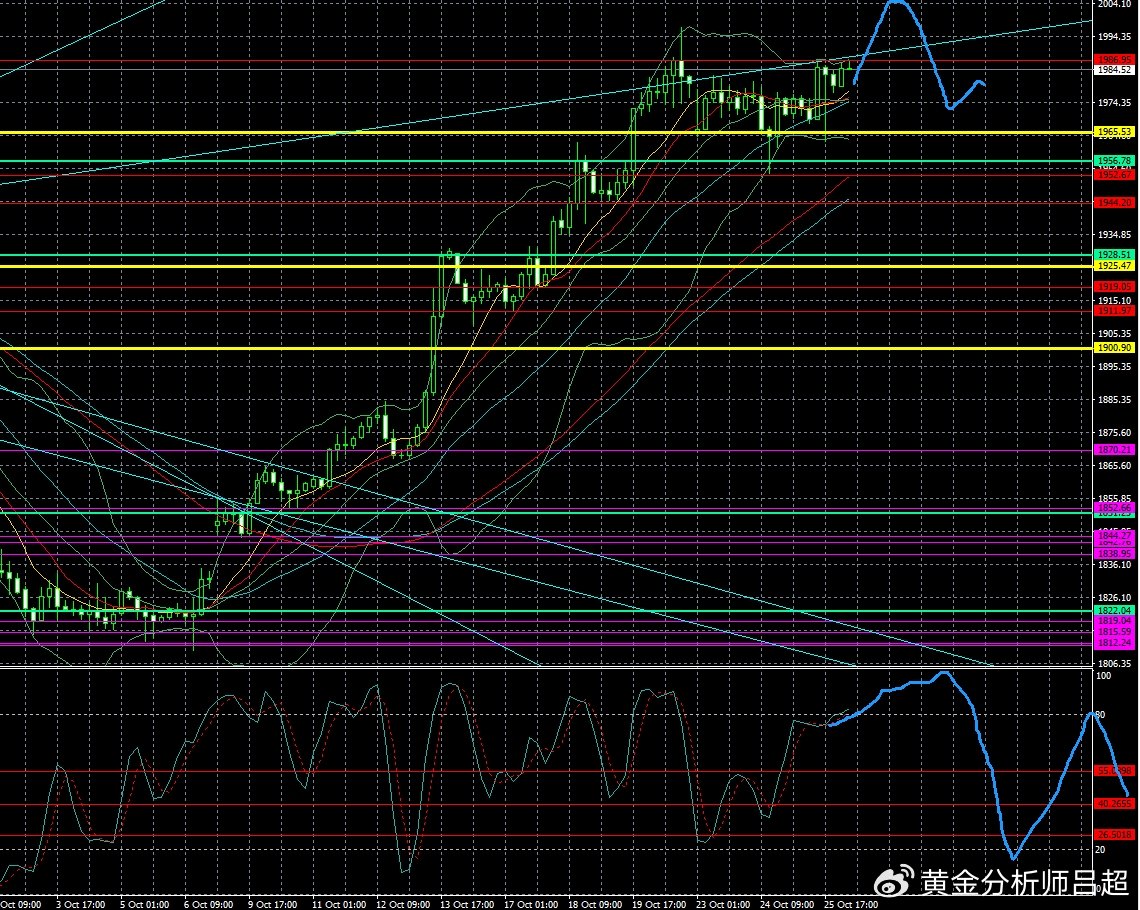This screenshot has height=910, width=1140.
Task: Select the magenta 1852.66 level tag
Action: point(1114,507)
